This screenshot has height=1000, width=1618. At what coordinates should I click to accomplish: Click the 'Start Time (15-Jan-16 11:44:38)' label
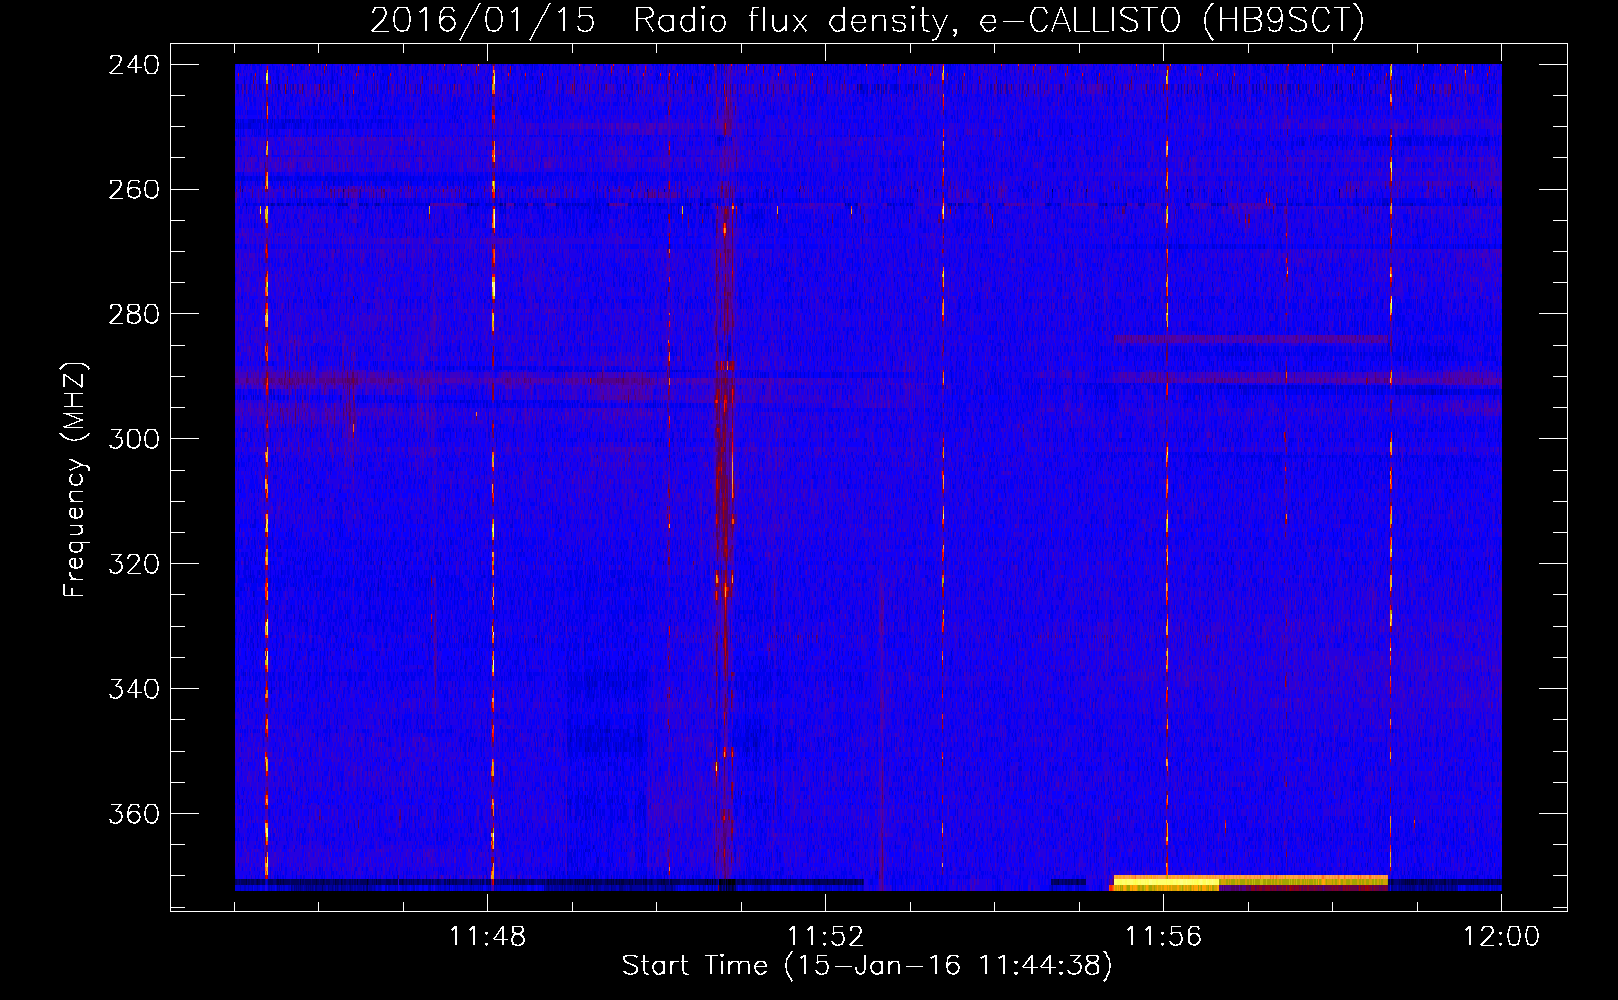(867, 966)
